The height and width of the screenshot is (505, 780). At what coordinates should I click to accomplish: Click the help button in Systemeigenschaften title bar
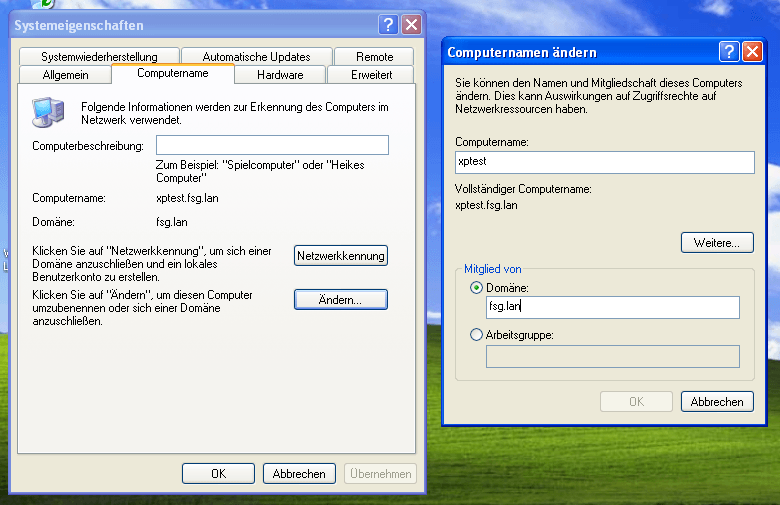(x=389, y=25)
